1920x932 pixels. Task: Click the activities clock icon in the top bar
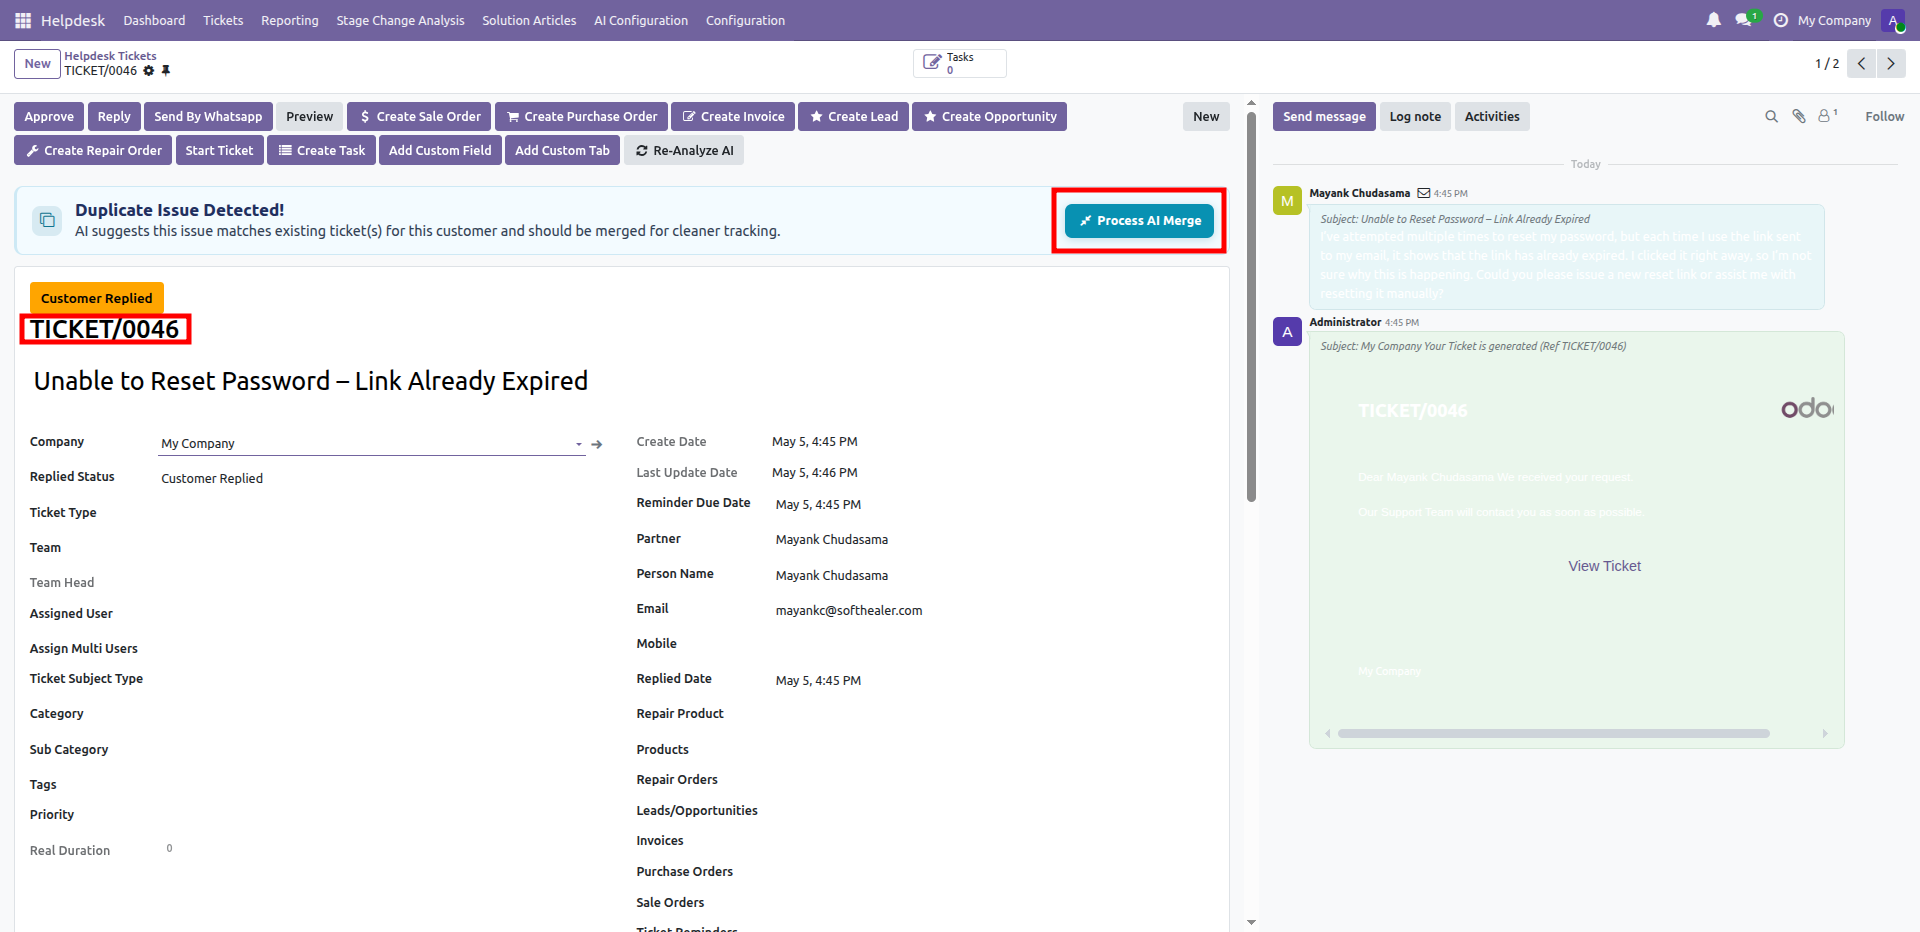1781,20
